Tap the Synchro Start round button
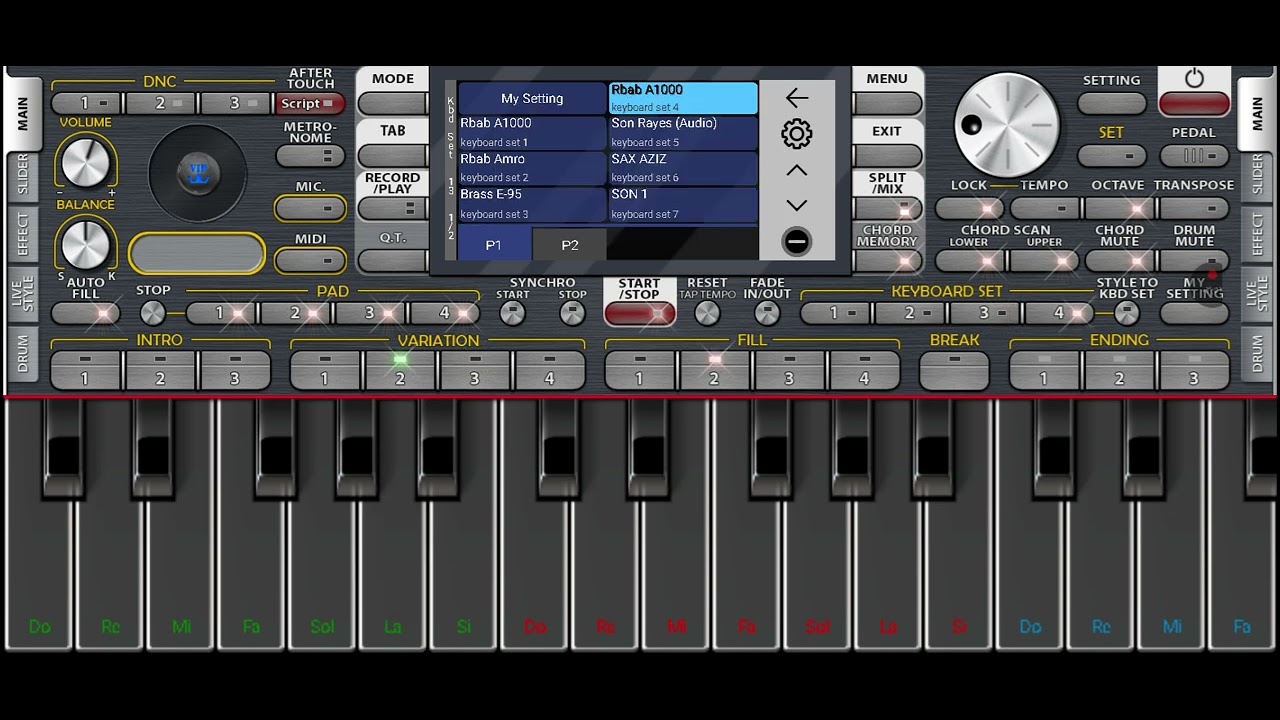This screenshot has height=720, width=1280. [512, 313]
